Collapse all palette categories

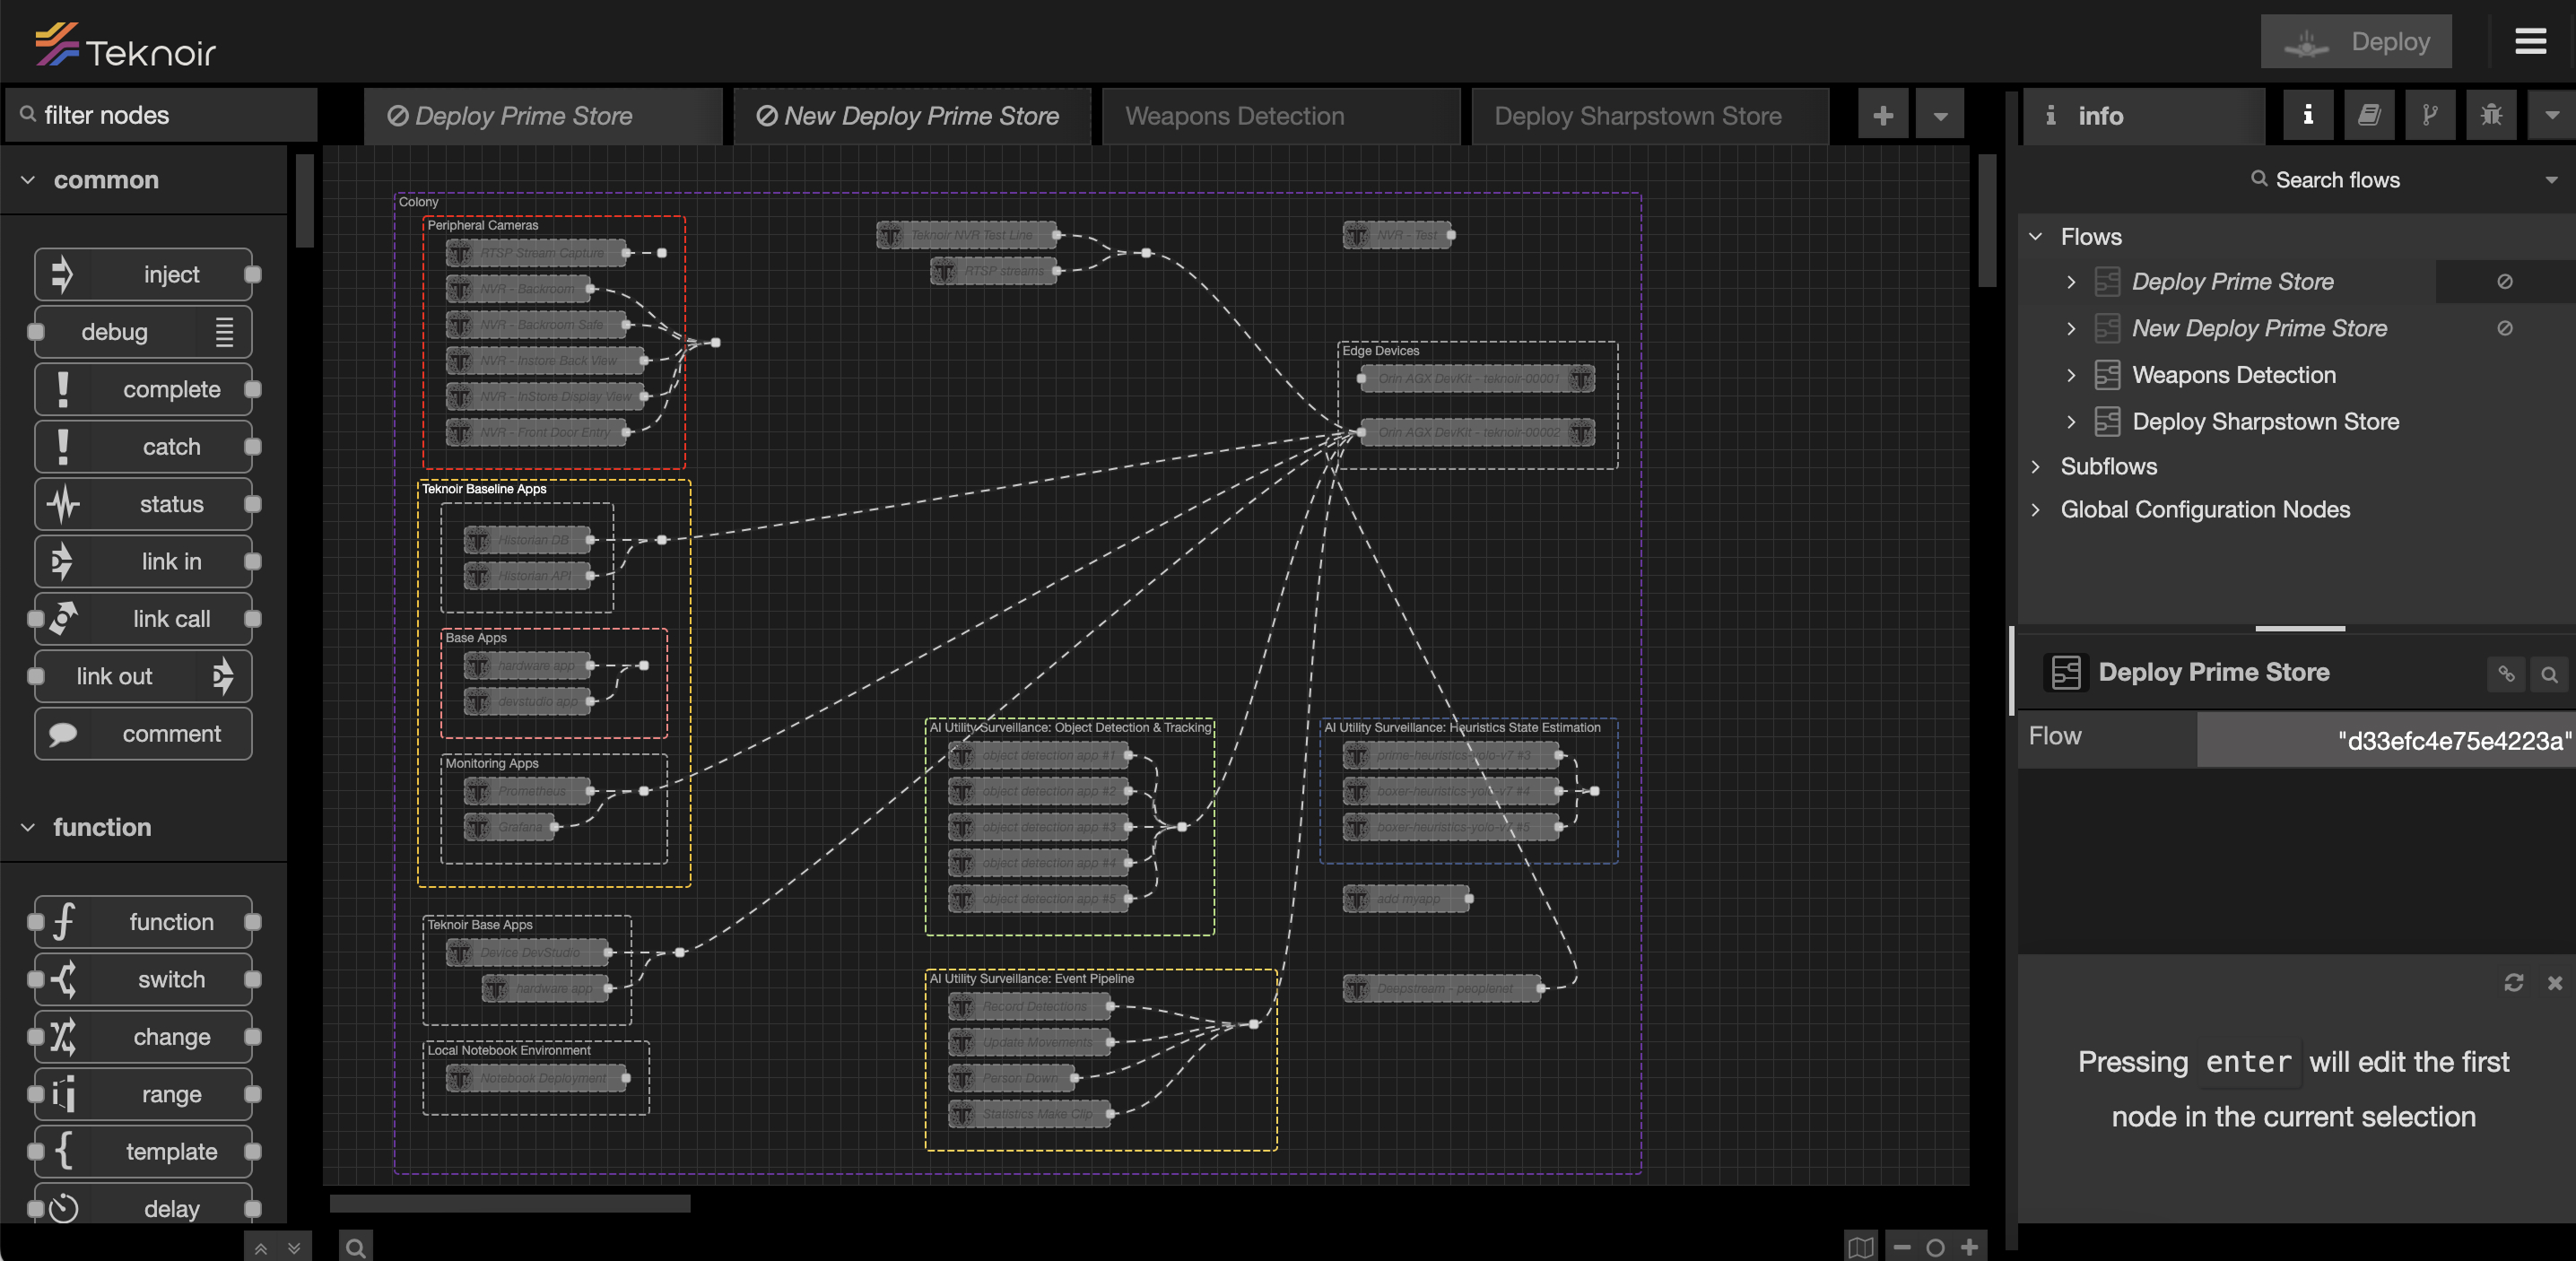(x=260, y=1247)
